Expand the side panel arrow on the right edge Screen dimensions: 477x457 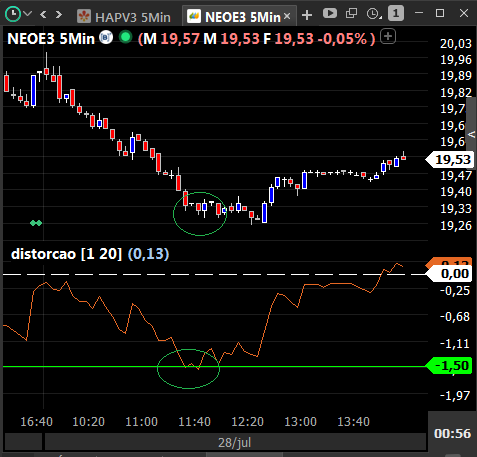pyautogui.click(x=472, y=134)
